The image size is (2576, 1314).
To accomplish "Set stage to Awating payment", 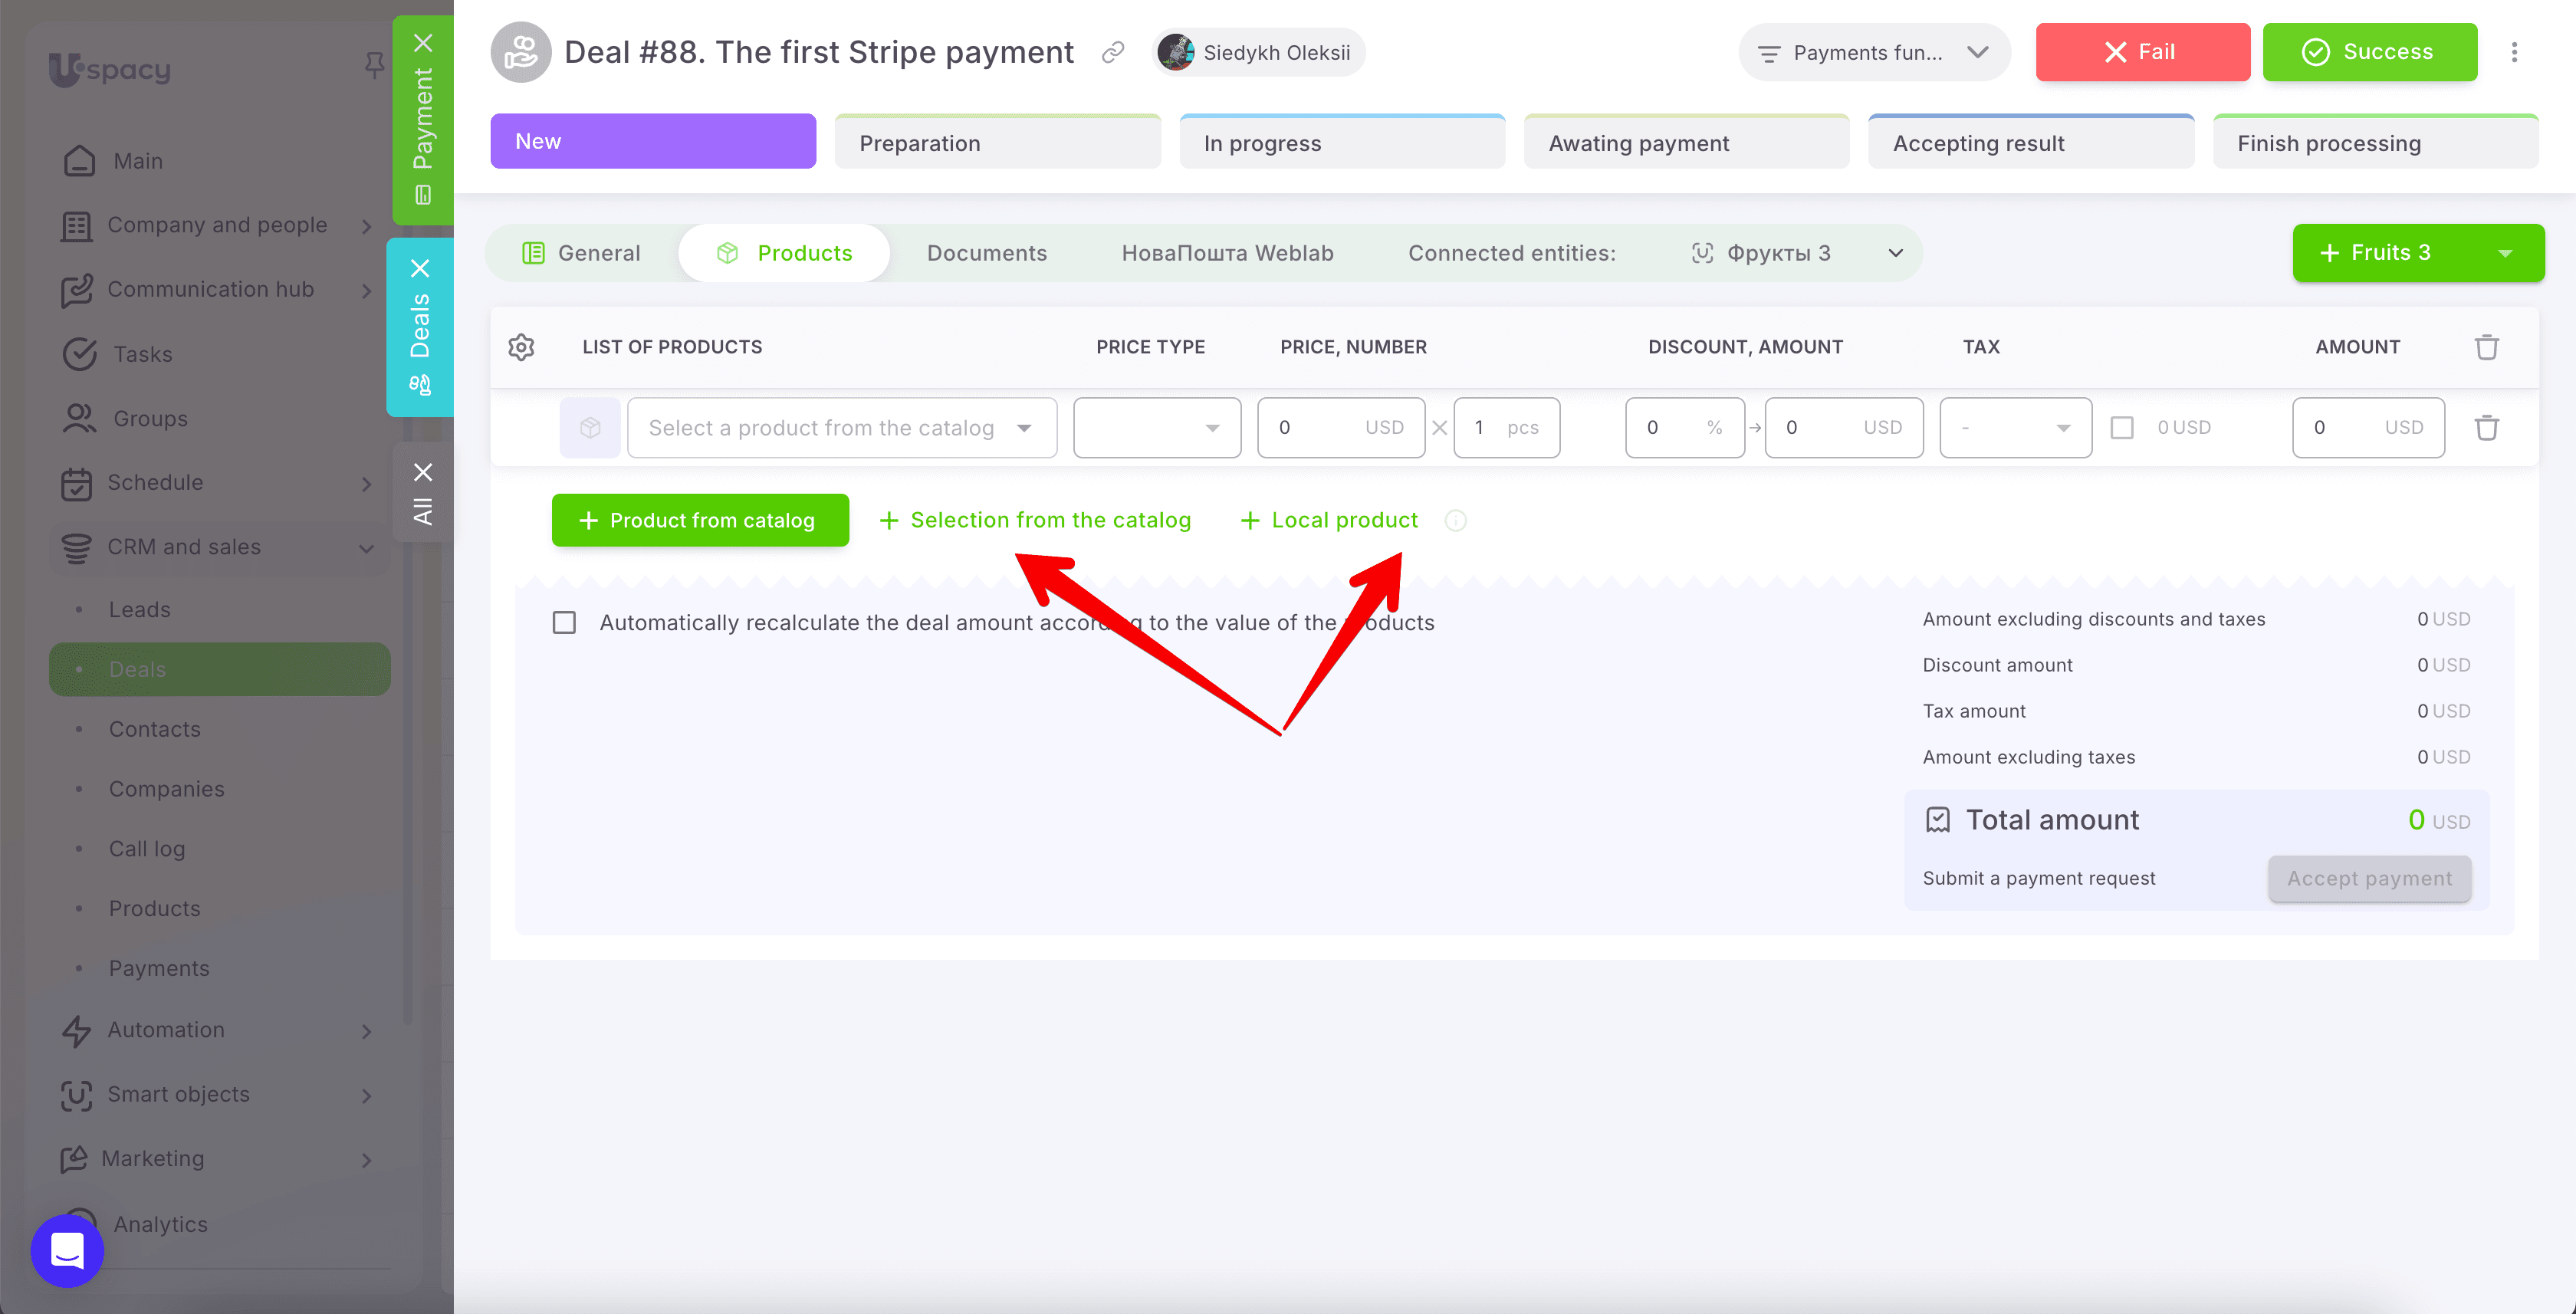I will [x=1686, y=142].
